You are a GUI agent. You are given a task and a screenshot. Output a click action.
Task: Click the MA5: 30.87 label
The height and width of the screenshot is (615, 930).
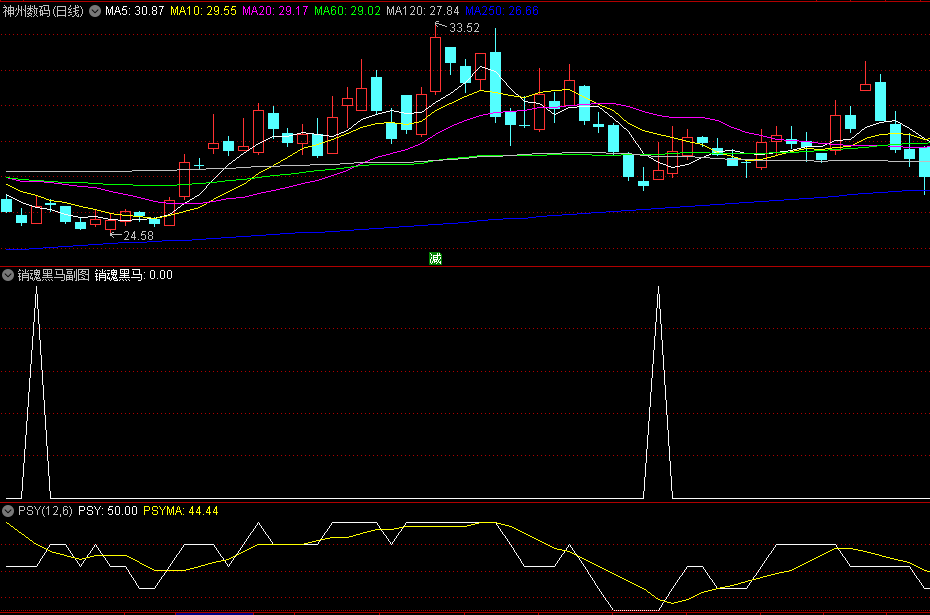pyautogui.click(x=134, y=11)
